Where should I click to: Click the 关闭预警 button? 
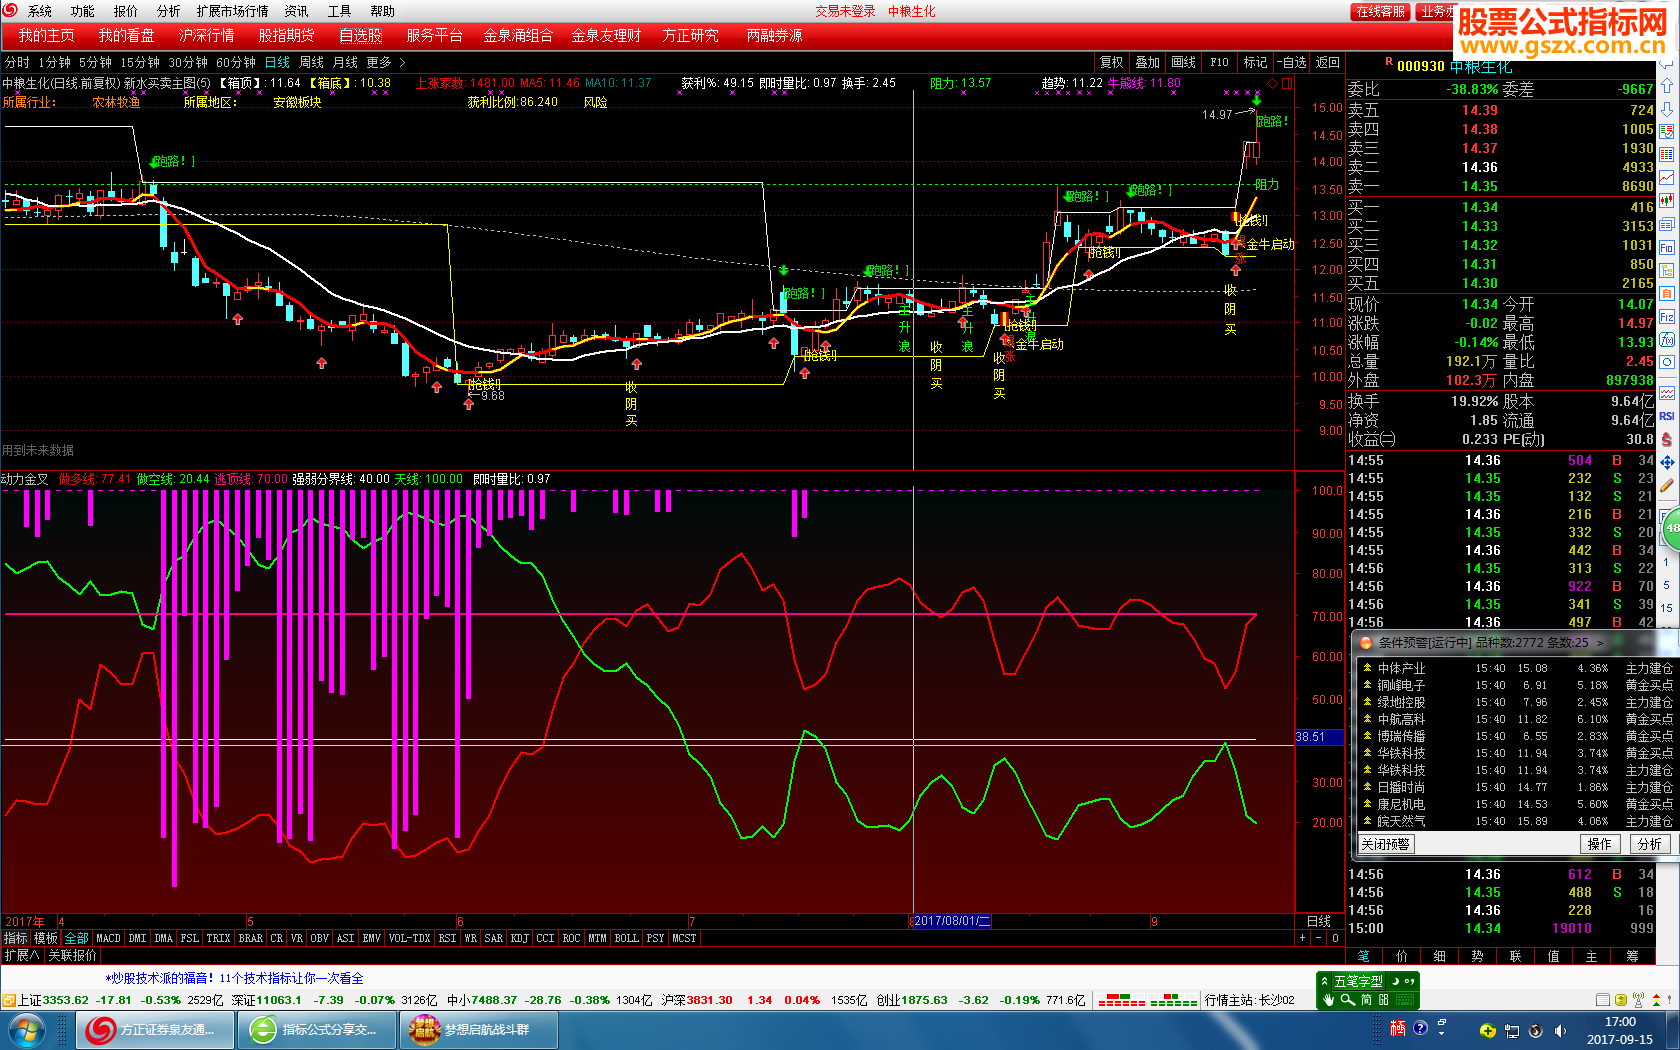[1385, 844]
